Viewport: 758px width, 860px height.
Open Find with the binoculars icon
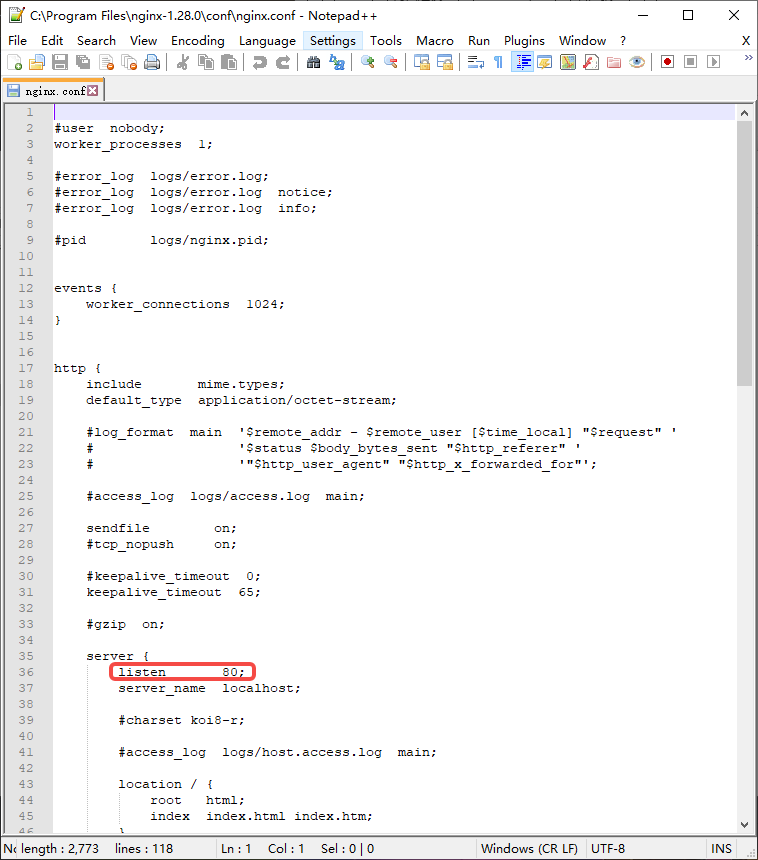point(313,62)
